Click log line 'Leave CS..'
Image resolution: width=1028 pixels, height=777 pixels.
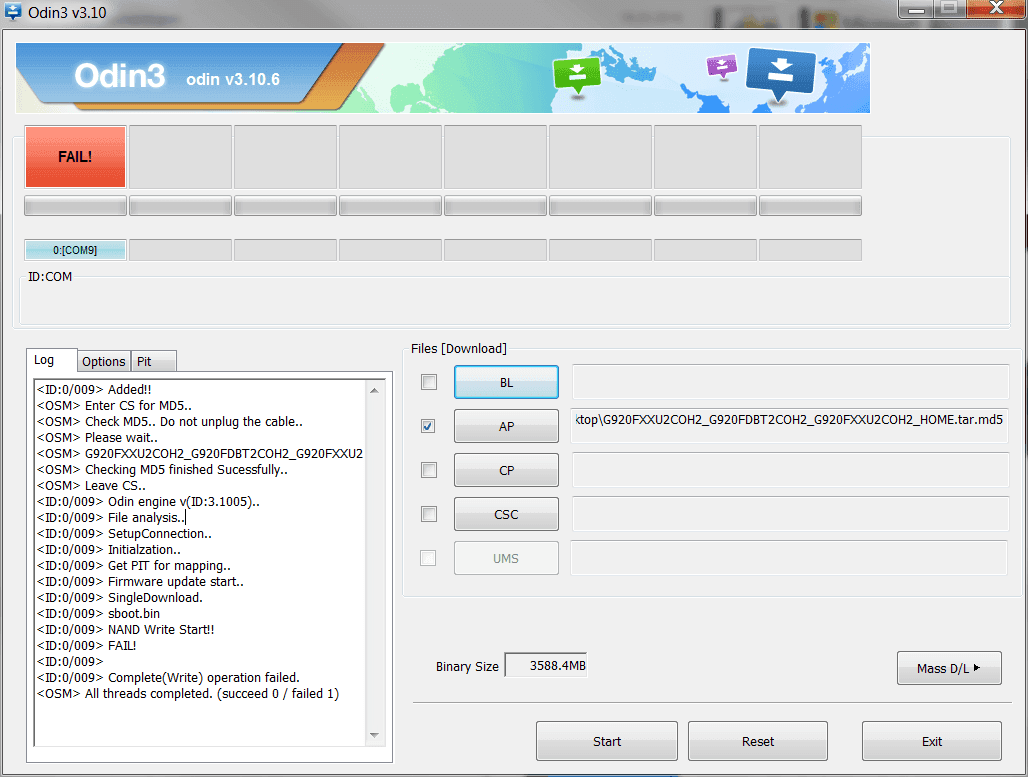[x=91, y=486]
